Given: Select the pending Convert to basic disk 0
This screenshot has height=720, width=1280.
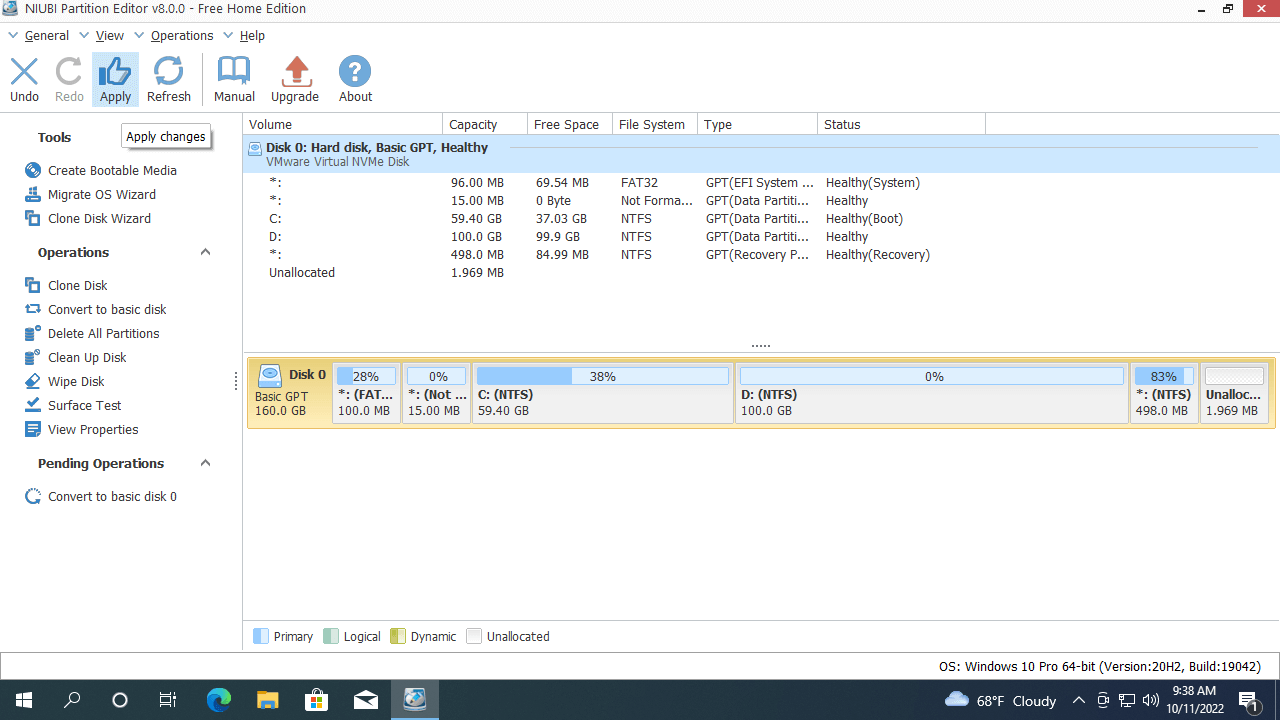Looking at the screenshot, I should click(x=112, y=496).
